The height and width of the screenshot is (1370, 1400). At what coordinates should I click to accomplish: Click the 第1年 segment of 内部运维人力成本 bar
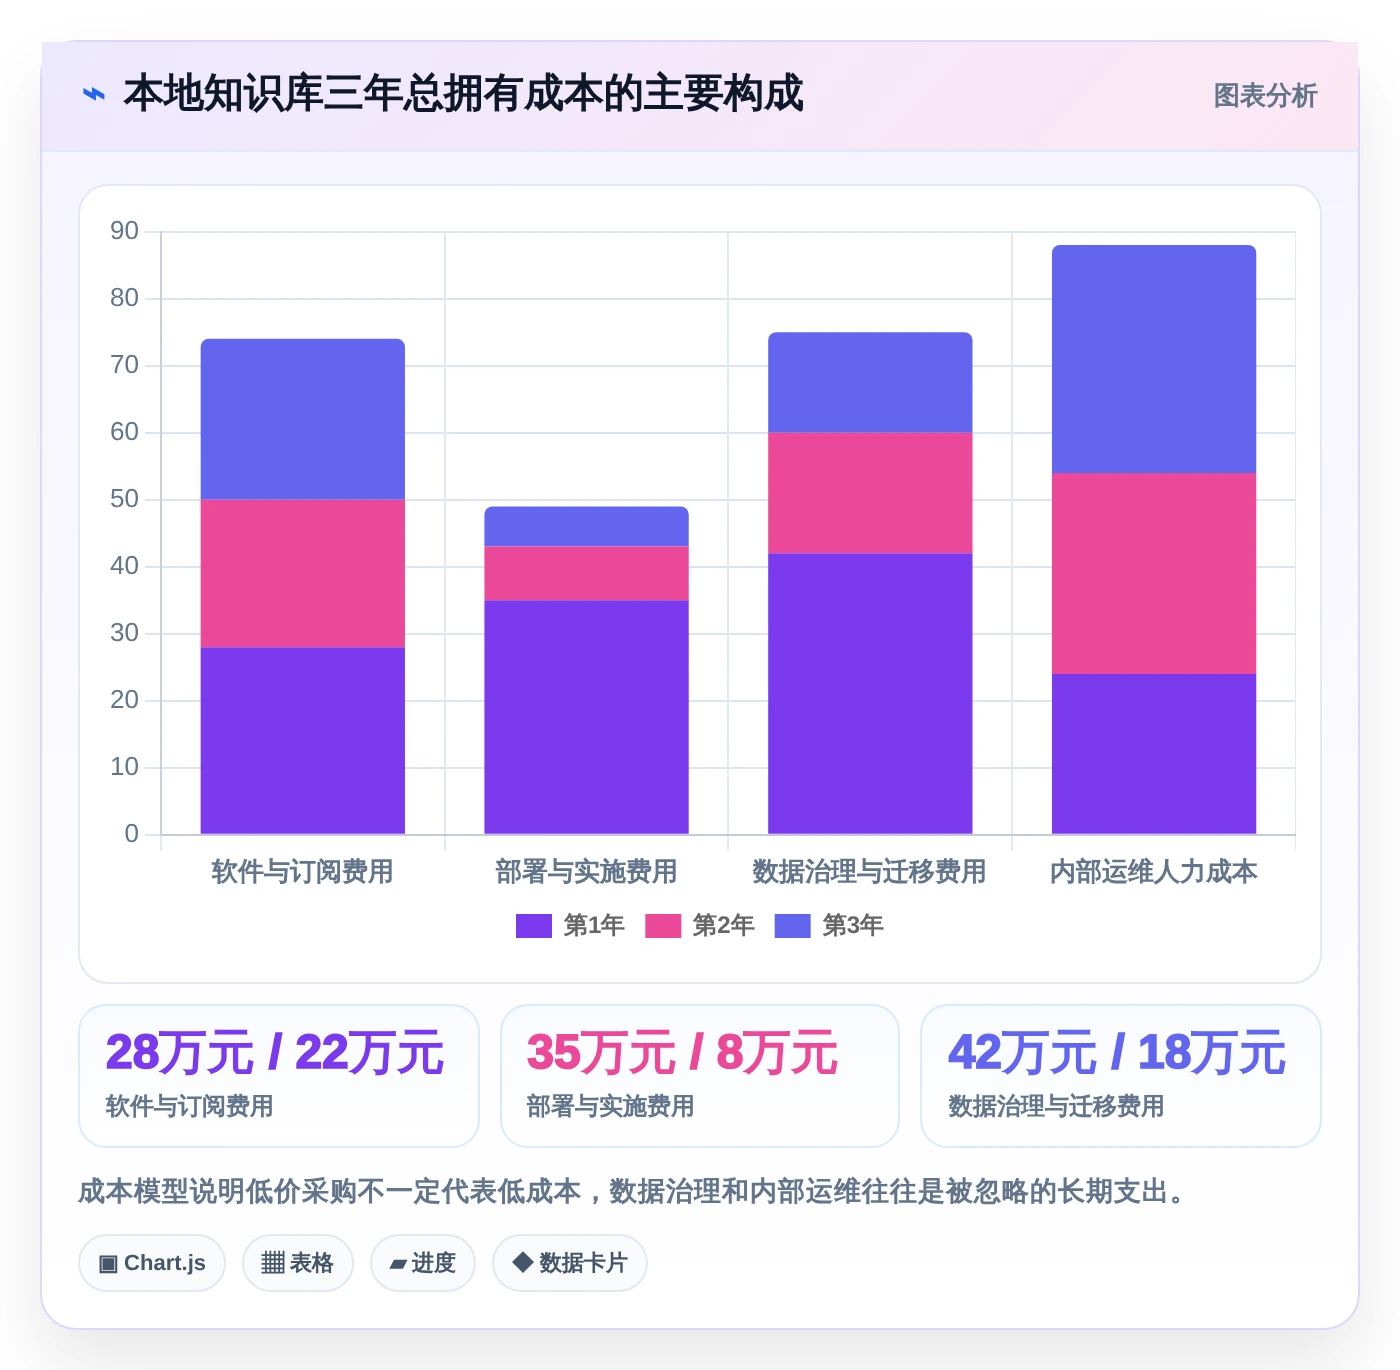[x=1154, y=754]
